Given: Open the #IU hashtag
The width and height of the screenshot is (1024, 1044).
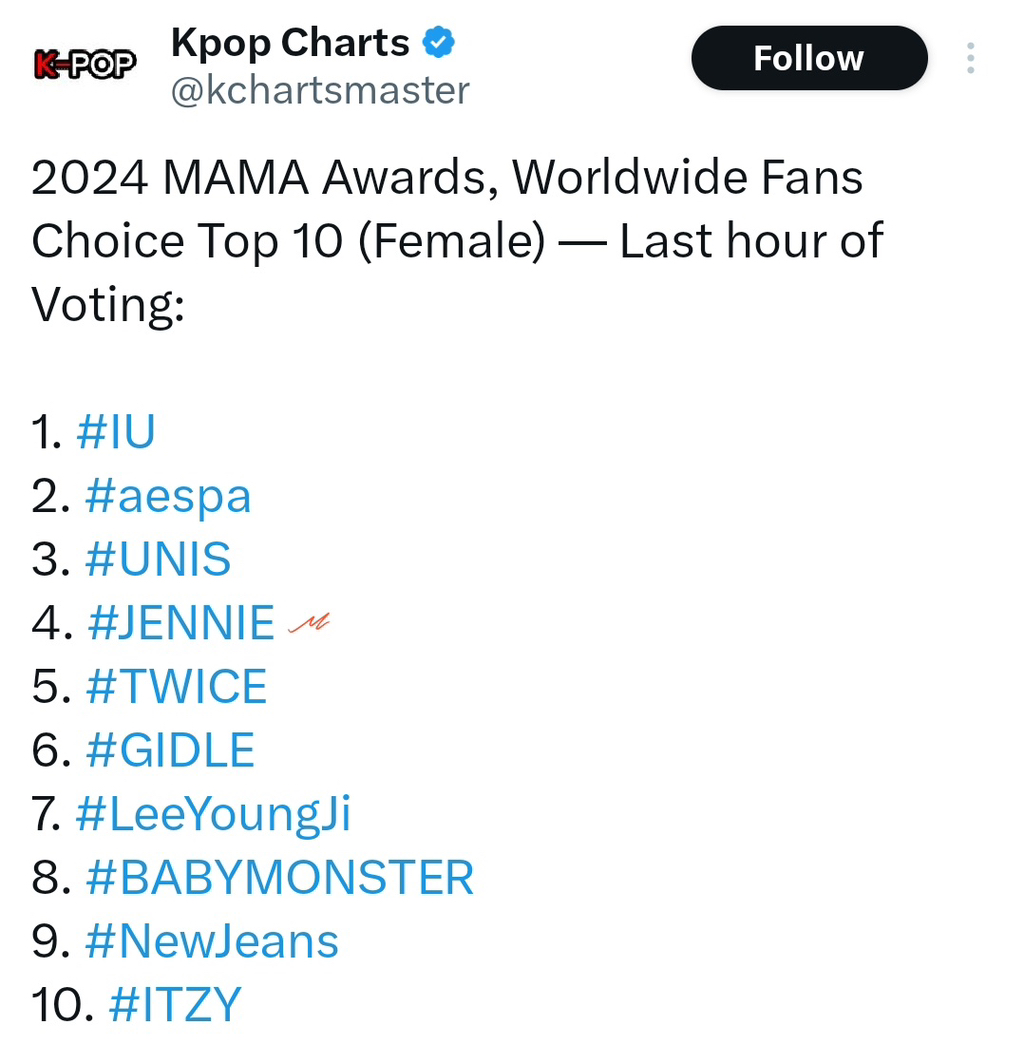Looking at the screenshot, I should pos(116,432).
